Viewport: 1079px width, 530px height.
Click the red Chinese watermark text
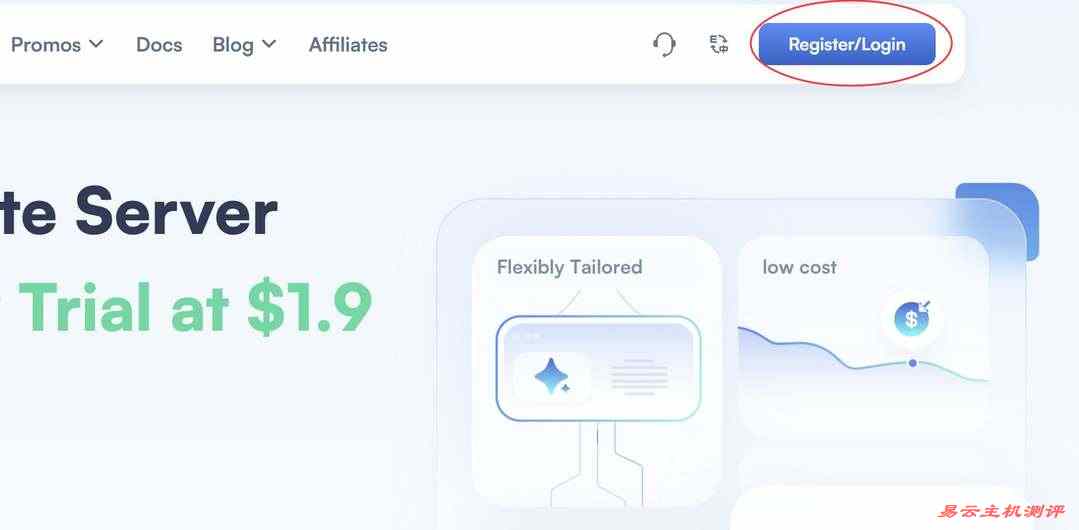point(1001,511)
